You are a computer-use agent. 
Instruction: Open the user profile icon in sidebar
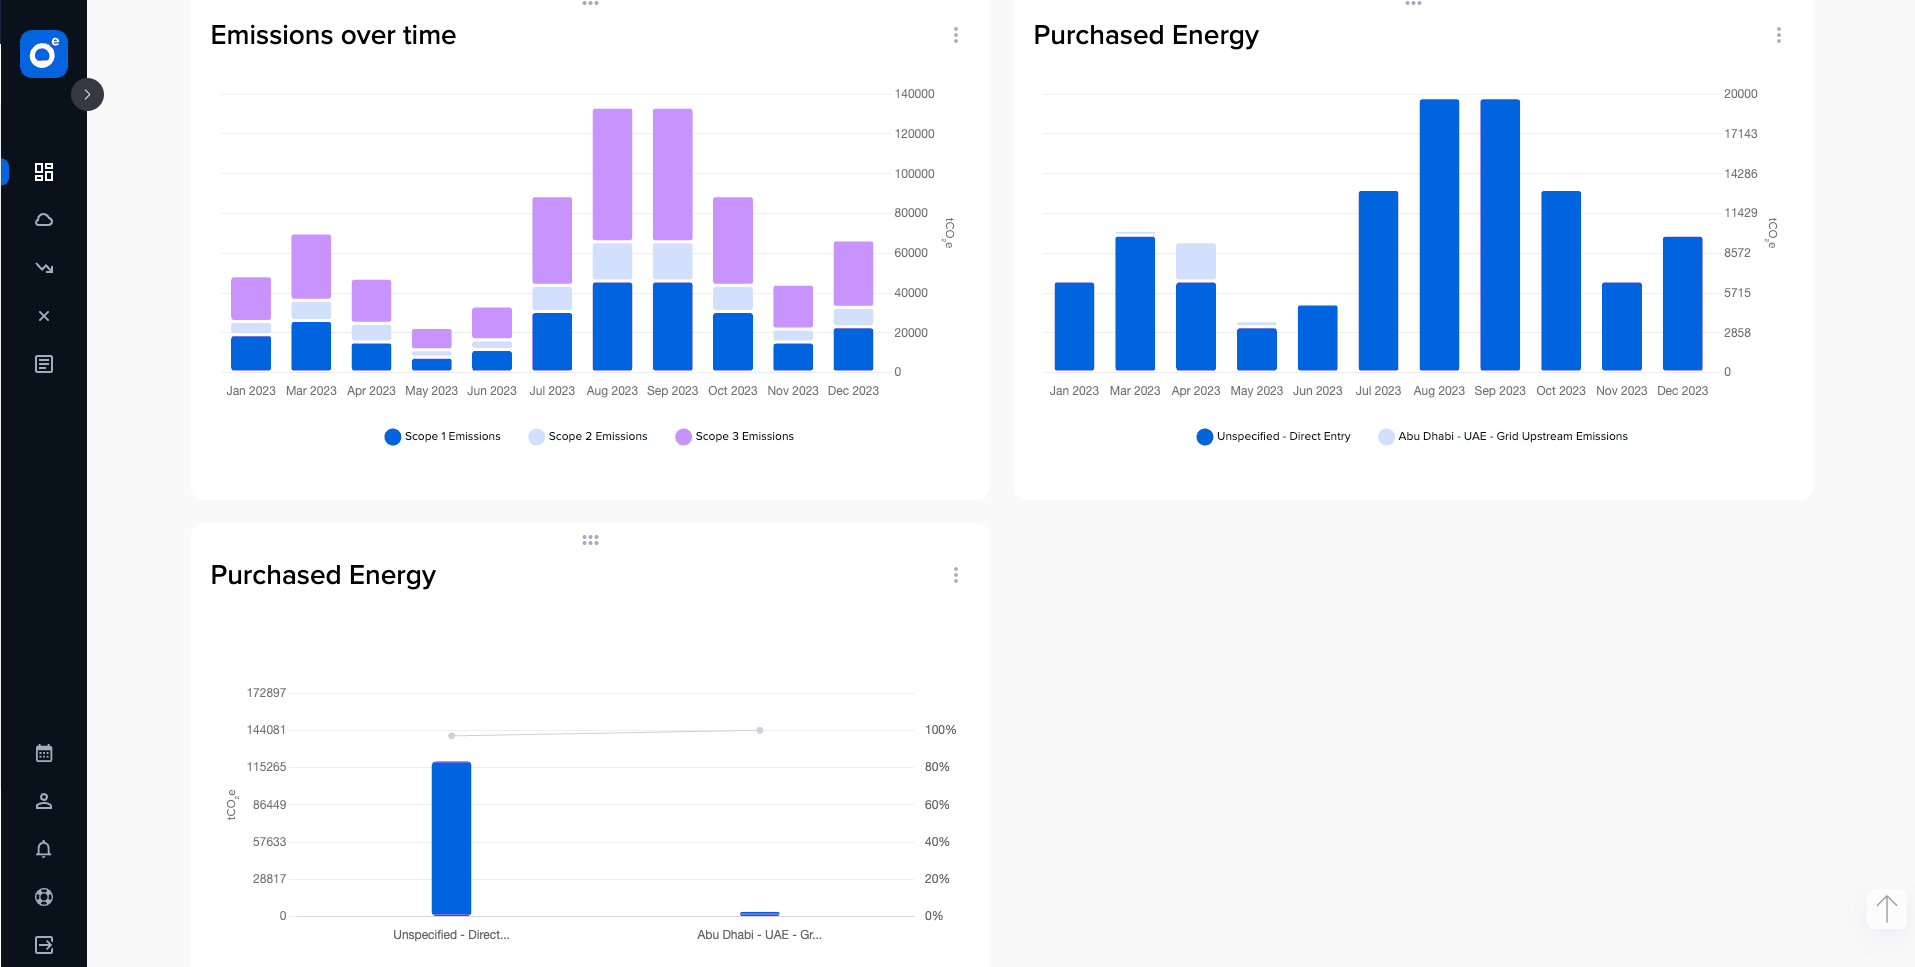coord(43,800)
